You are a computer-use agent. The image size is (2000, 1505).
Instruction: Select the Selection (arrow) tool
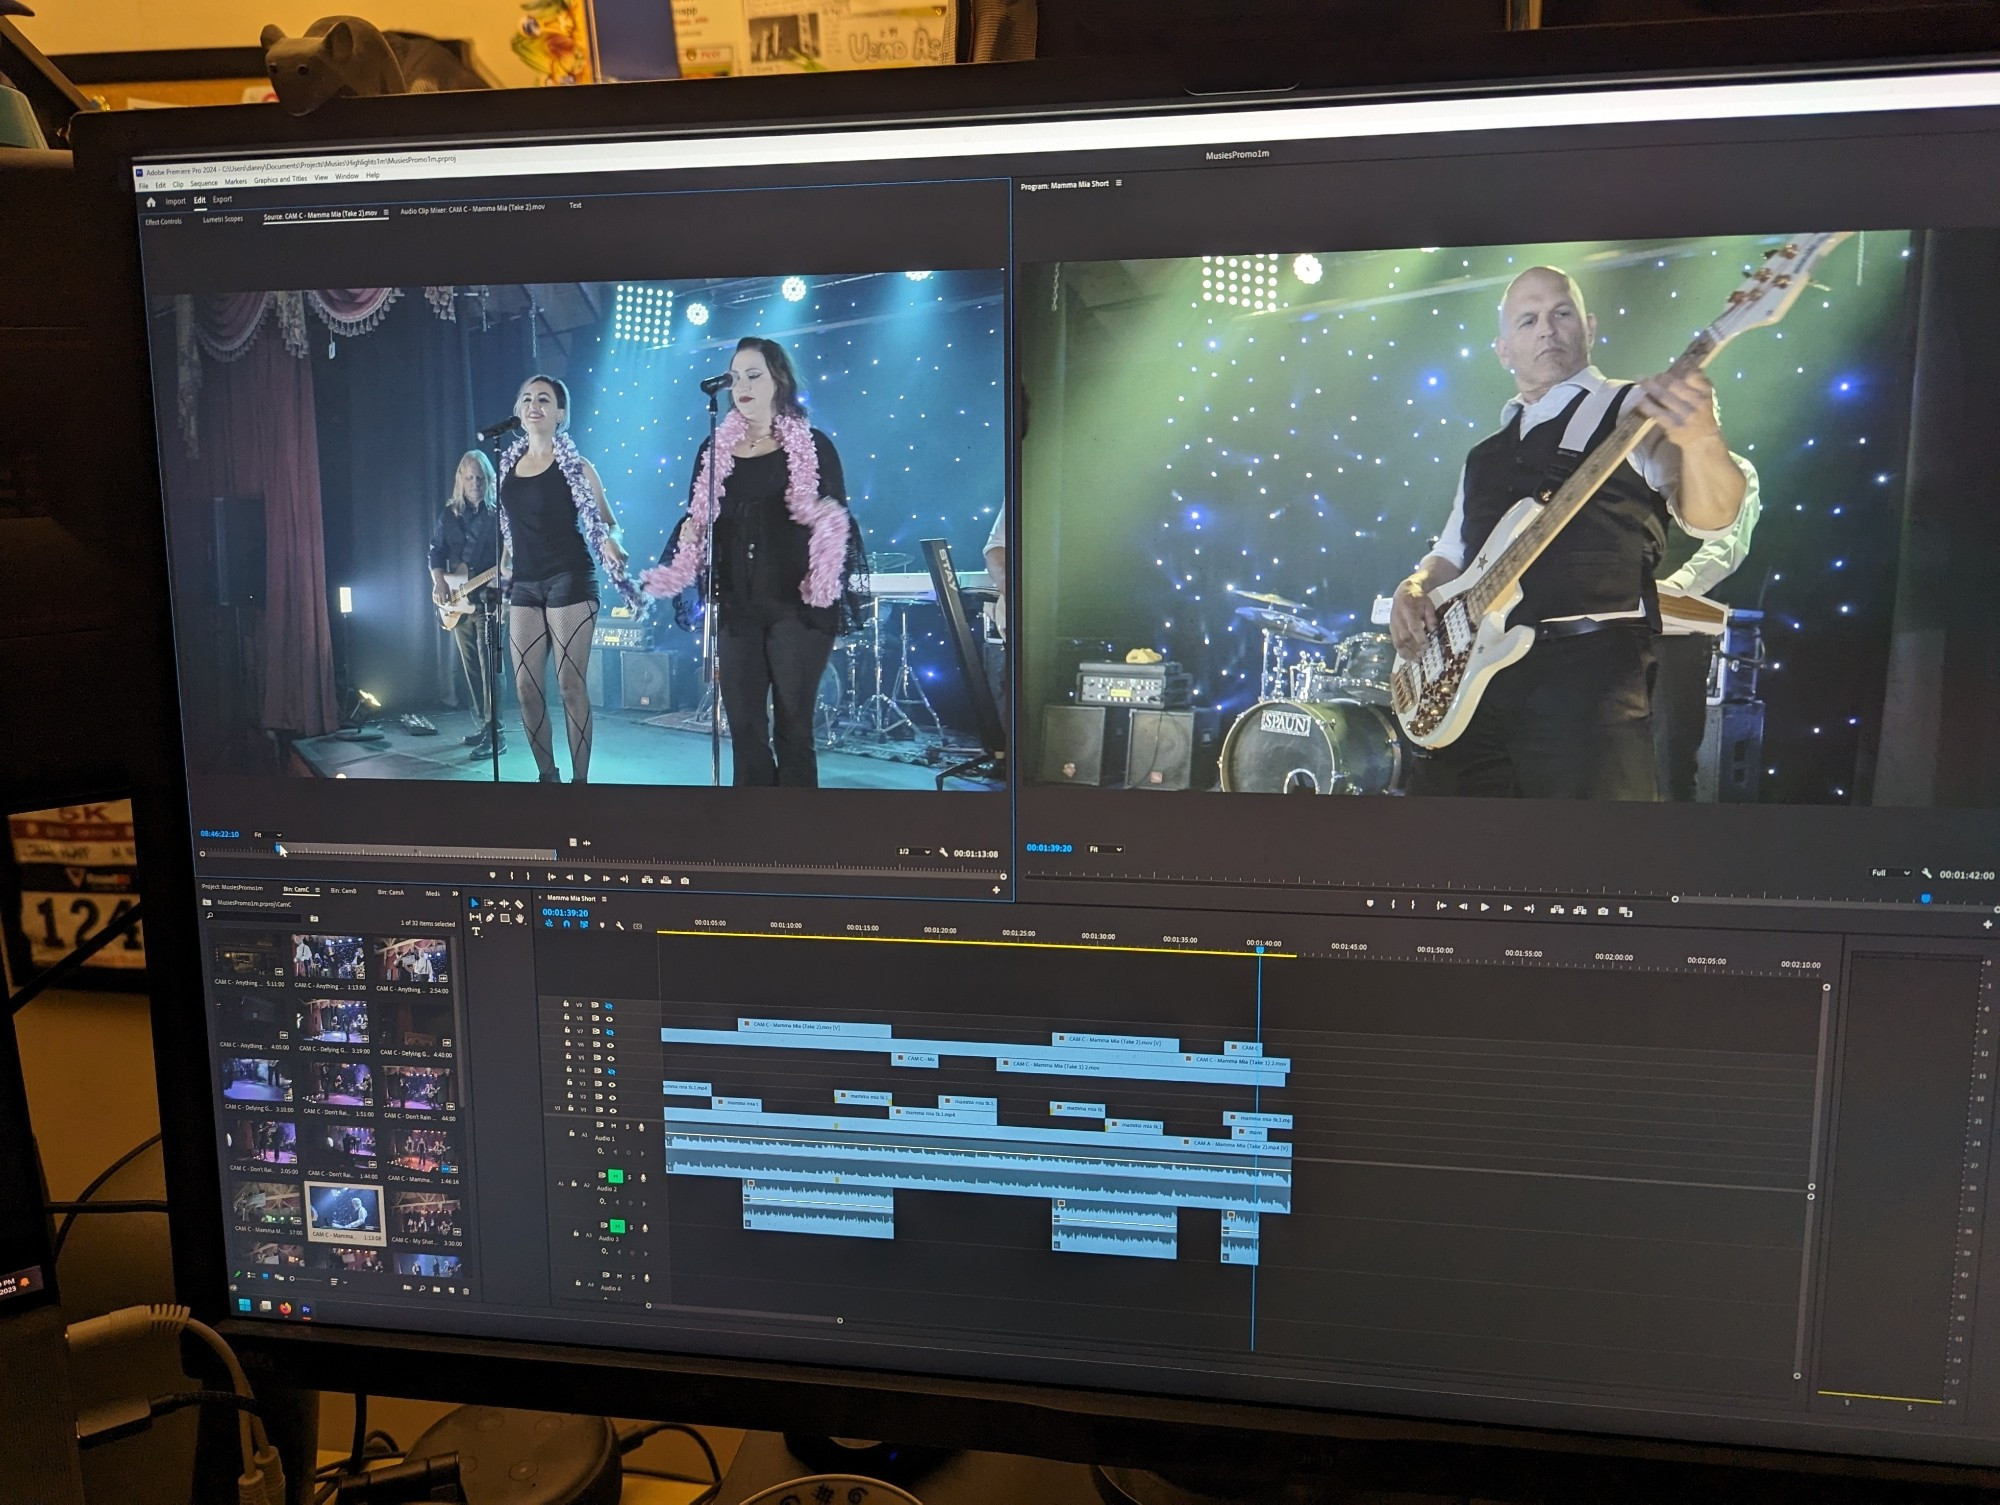(x=474, y=903)
